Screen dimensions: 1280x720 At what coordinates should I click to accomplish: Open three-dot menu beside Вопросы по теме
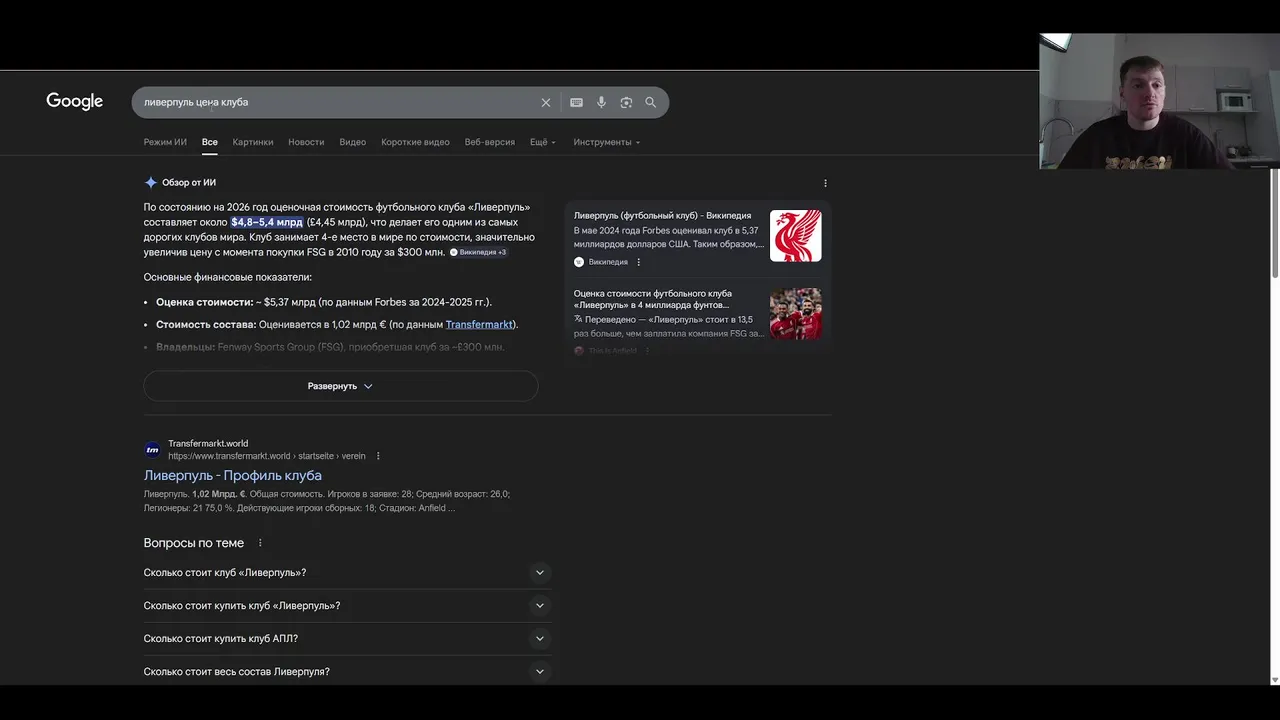[x=260, y=543]
